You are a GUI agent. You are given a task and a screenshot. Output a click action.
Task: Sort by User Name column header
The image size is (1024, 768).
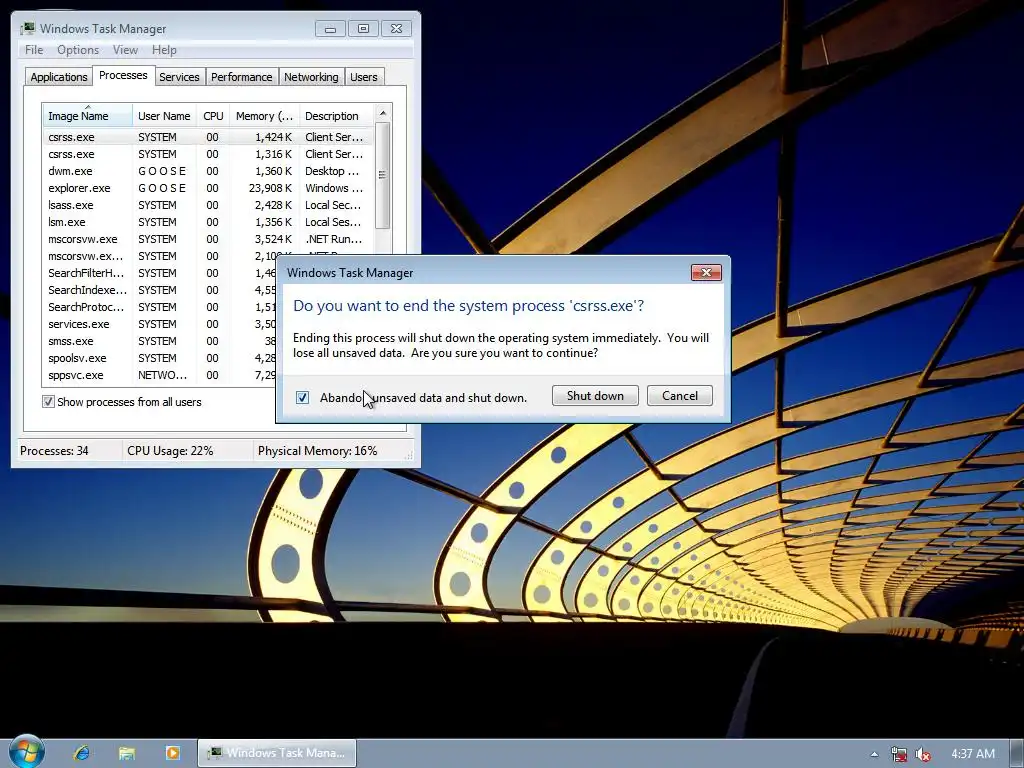(x=164, y=116)
